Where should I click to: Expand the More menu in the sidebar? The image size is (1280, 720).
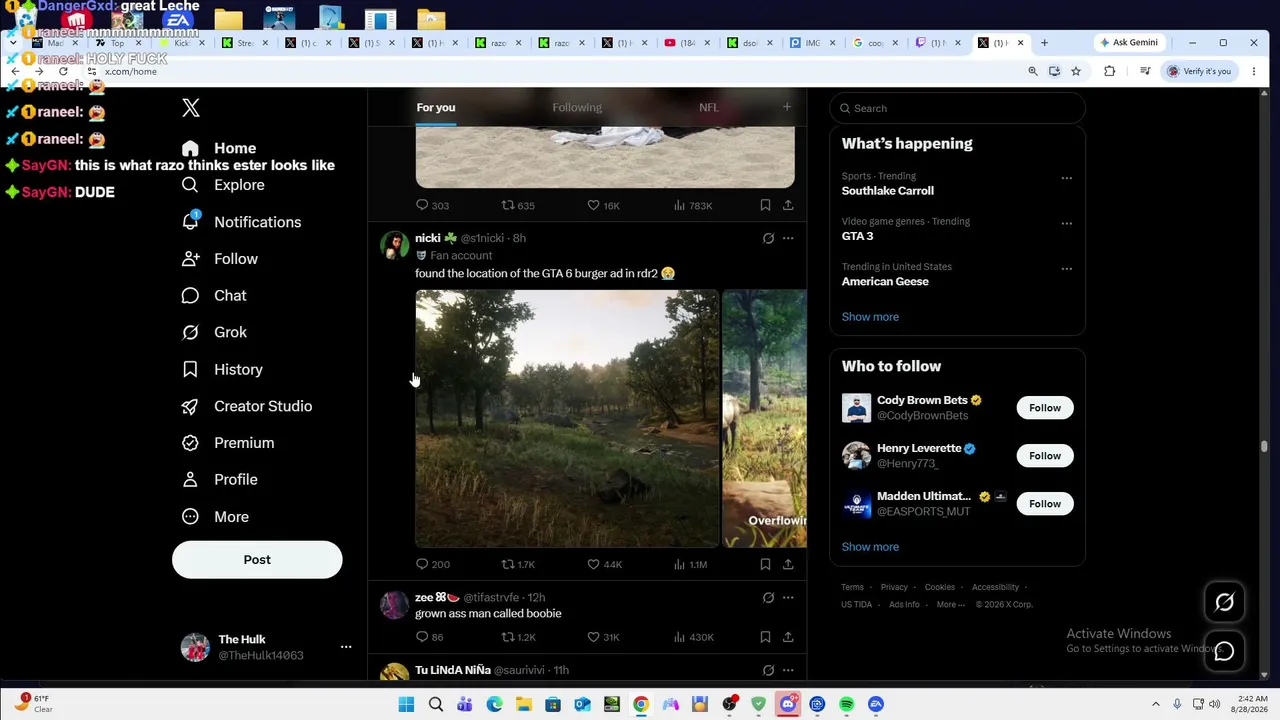(x=215, y=517)
